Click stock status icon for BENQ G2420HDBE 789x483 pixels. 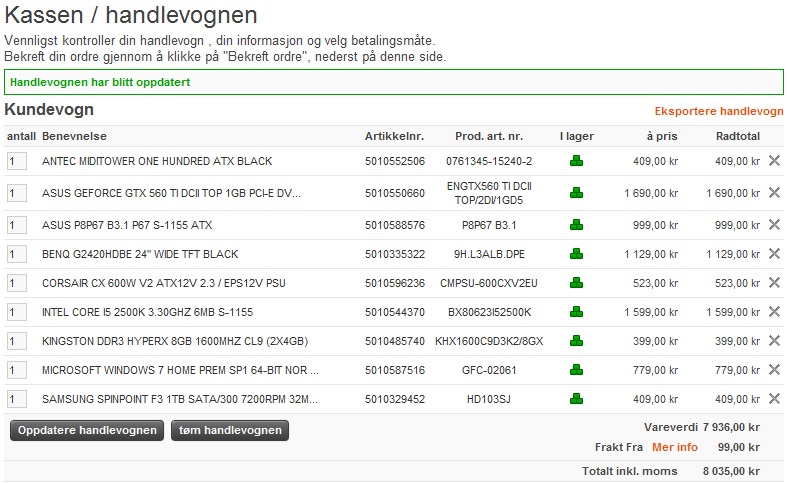577,254
